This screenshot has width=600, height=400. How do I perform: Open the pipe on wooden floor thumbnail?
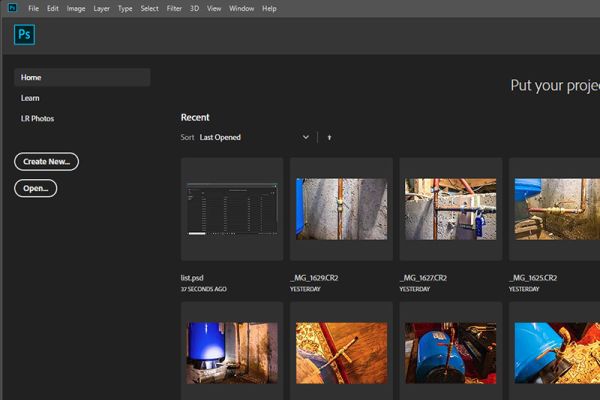click(x=341, y=351)
